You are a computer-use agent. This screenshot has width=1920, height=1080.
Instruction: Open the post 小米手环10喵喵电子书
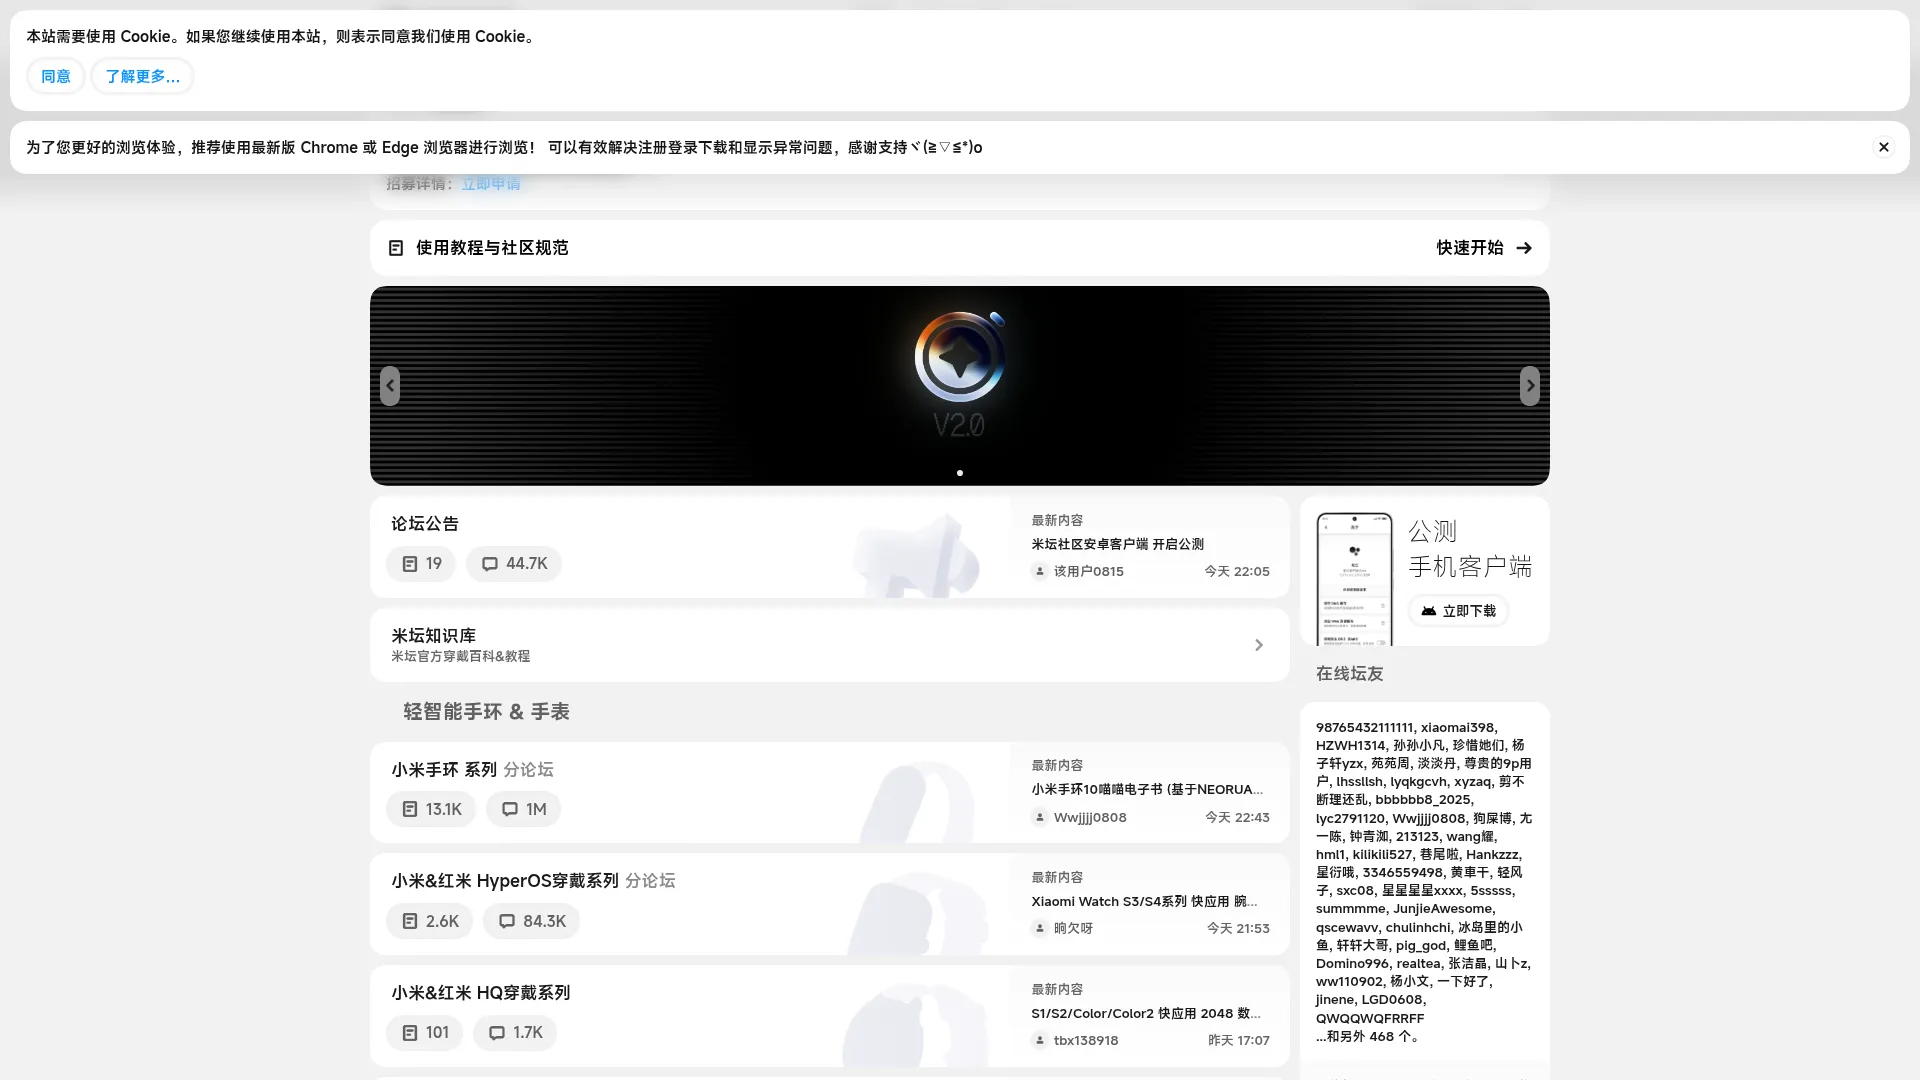click(x=1147, y=789)
